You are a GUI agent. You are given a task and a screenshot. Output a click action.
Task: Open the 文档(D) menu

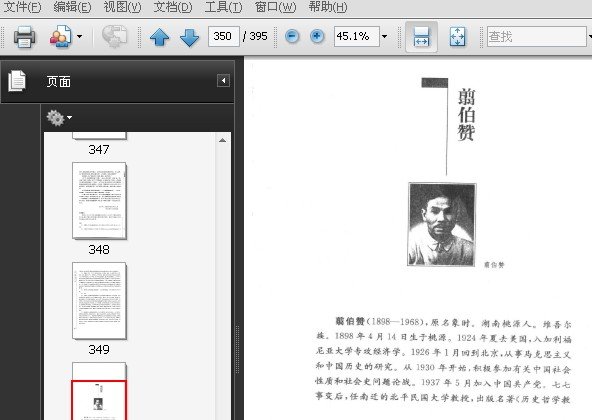click(x=173, y=7)
